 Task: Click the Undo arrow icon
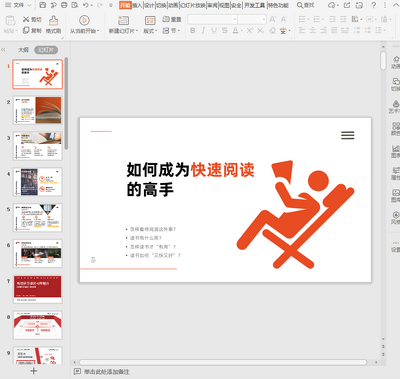[x=86, y=5]
